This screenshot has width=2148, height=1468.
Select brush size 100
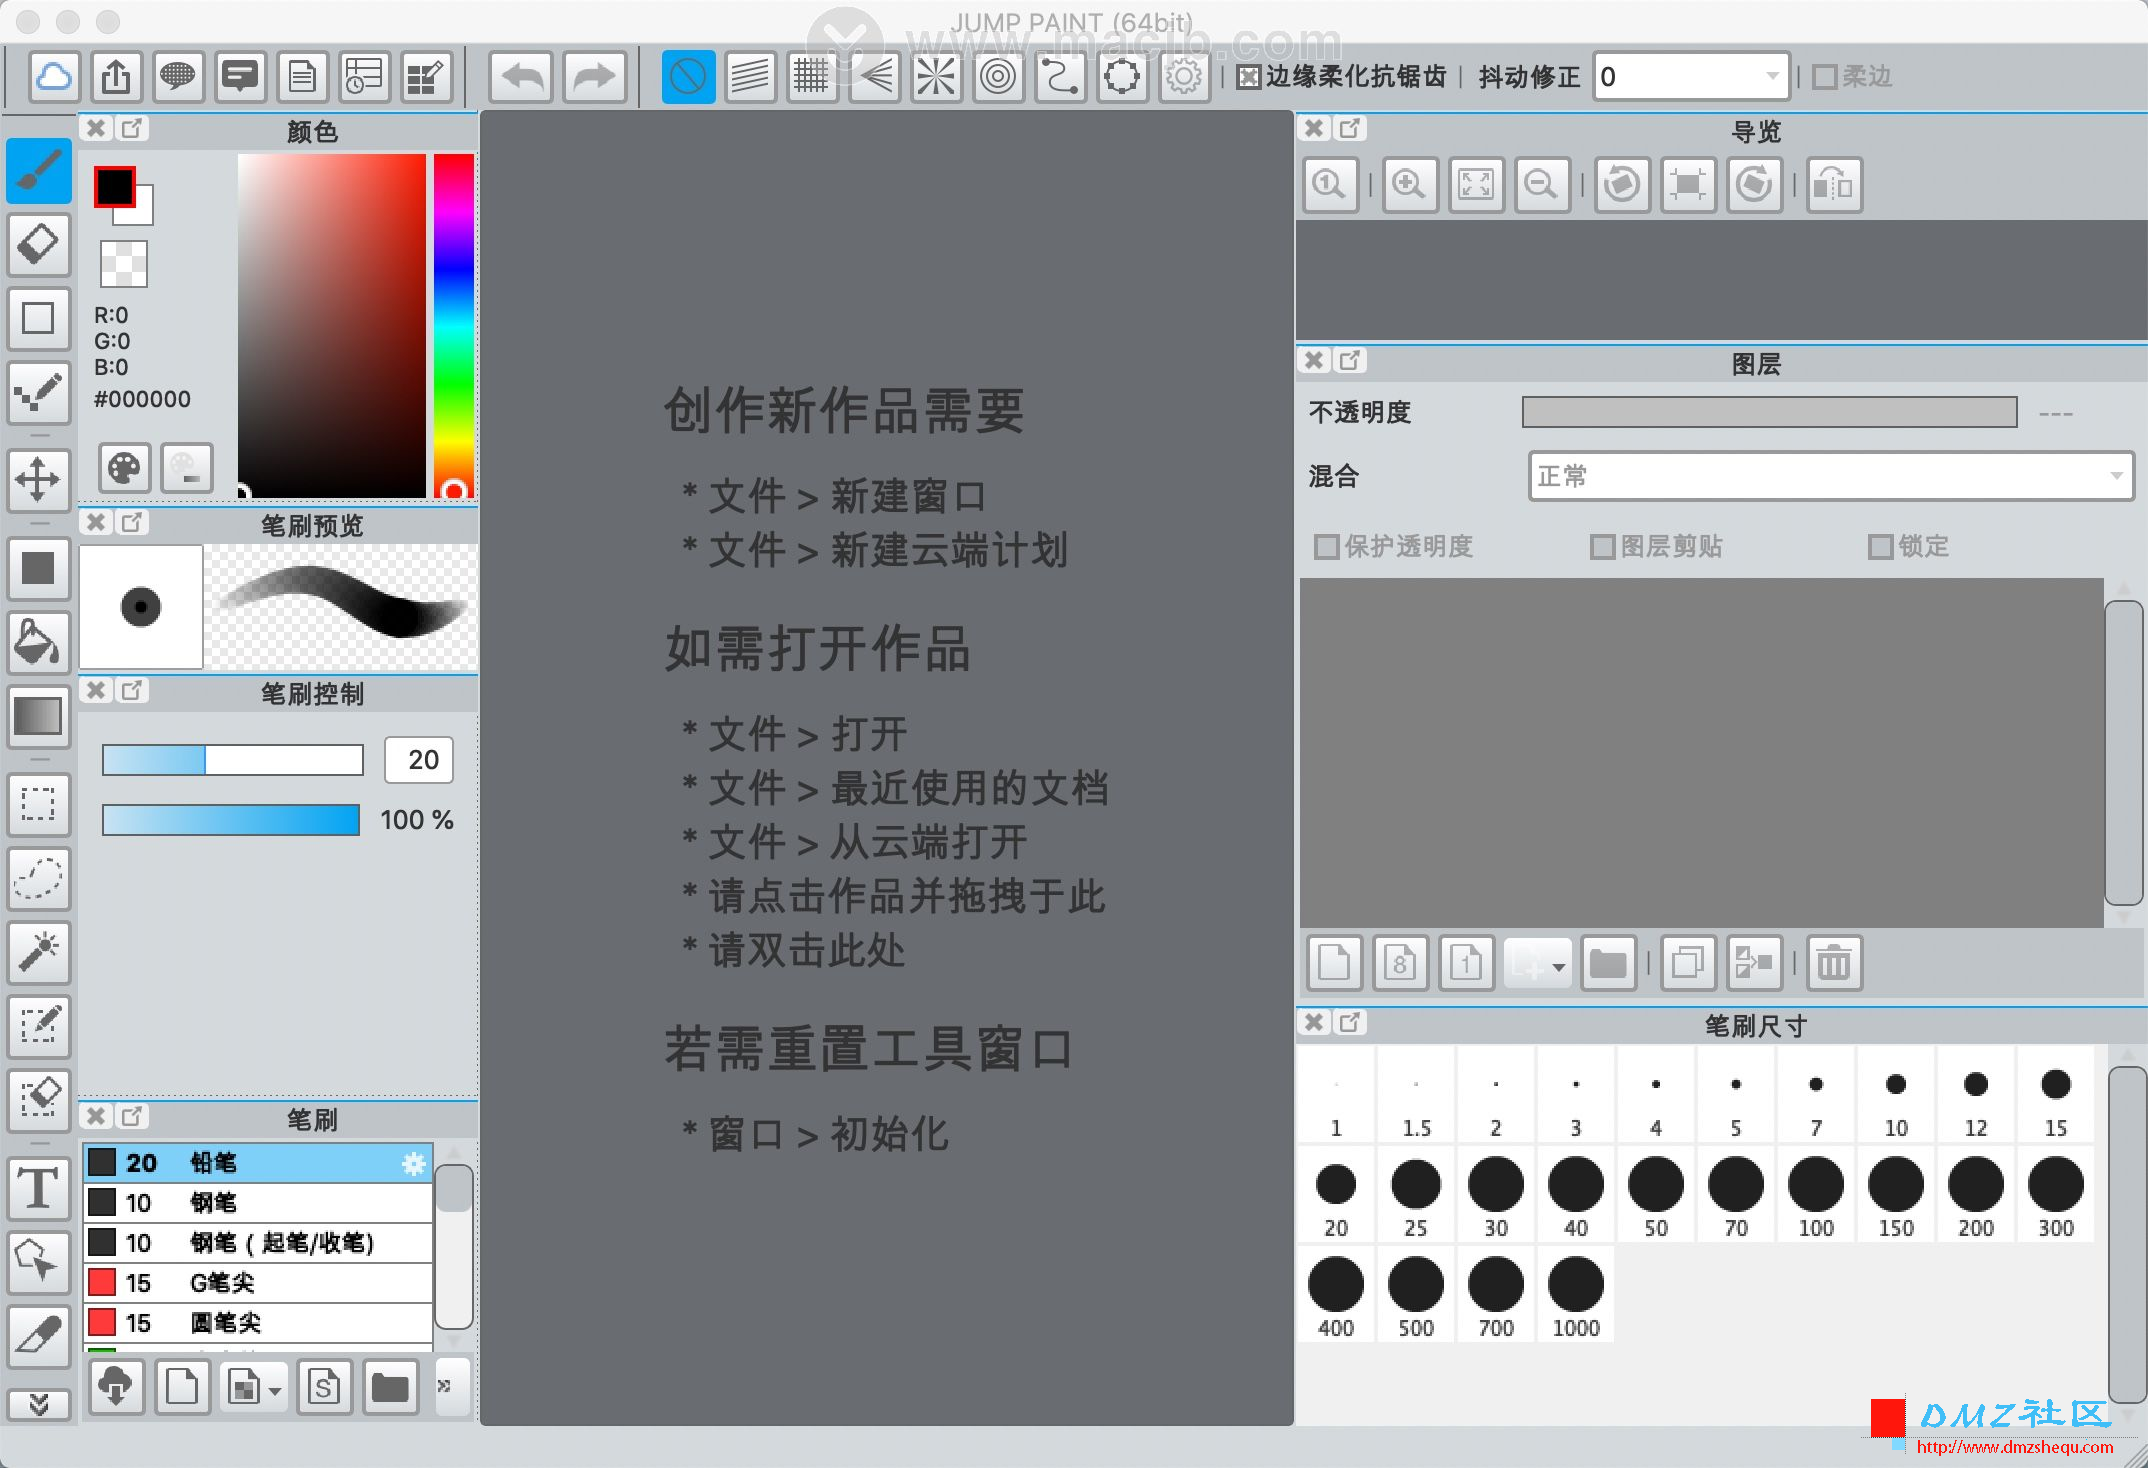pyautogui.click(x=1816, y=1196)
